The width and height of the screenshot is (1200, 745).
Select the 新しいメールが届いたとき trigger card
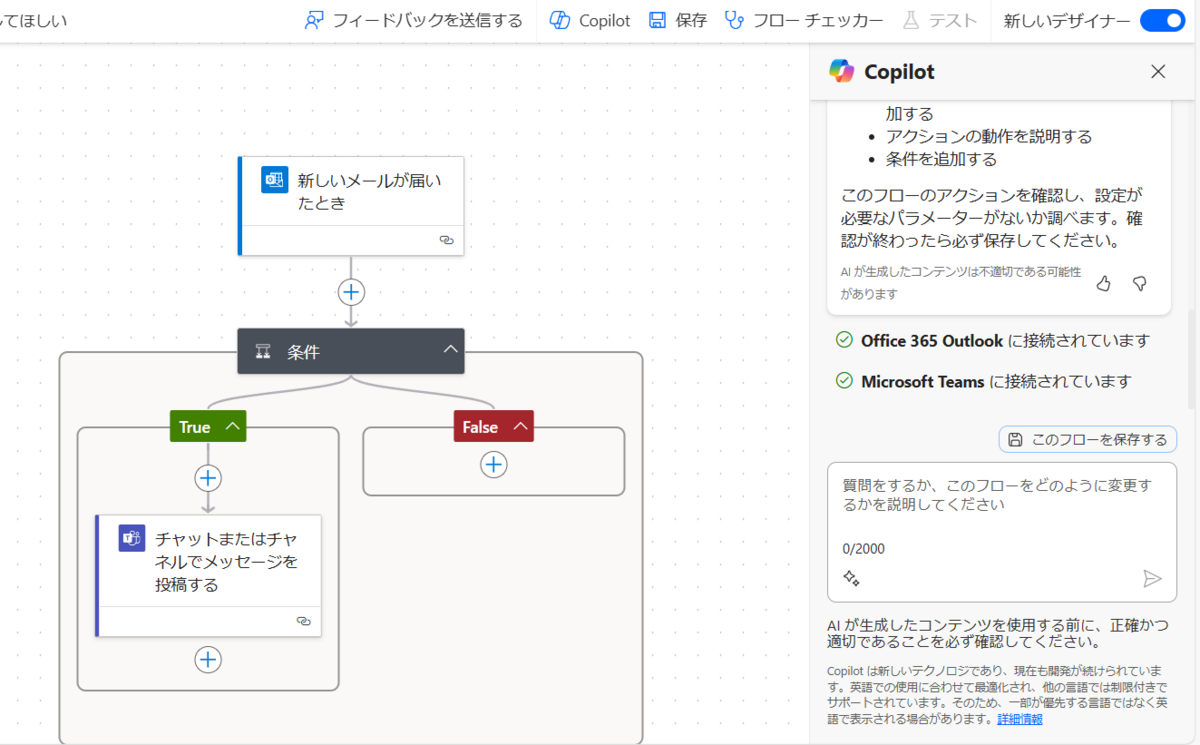pos(351,205)
